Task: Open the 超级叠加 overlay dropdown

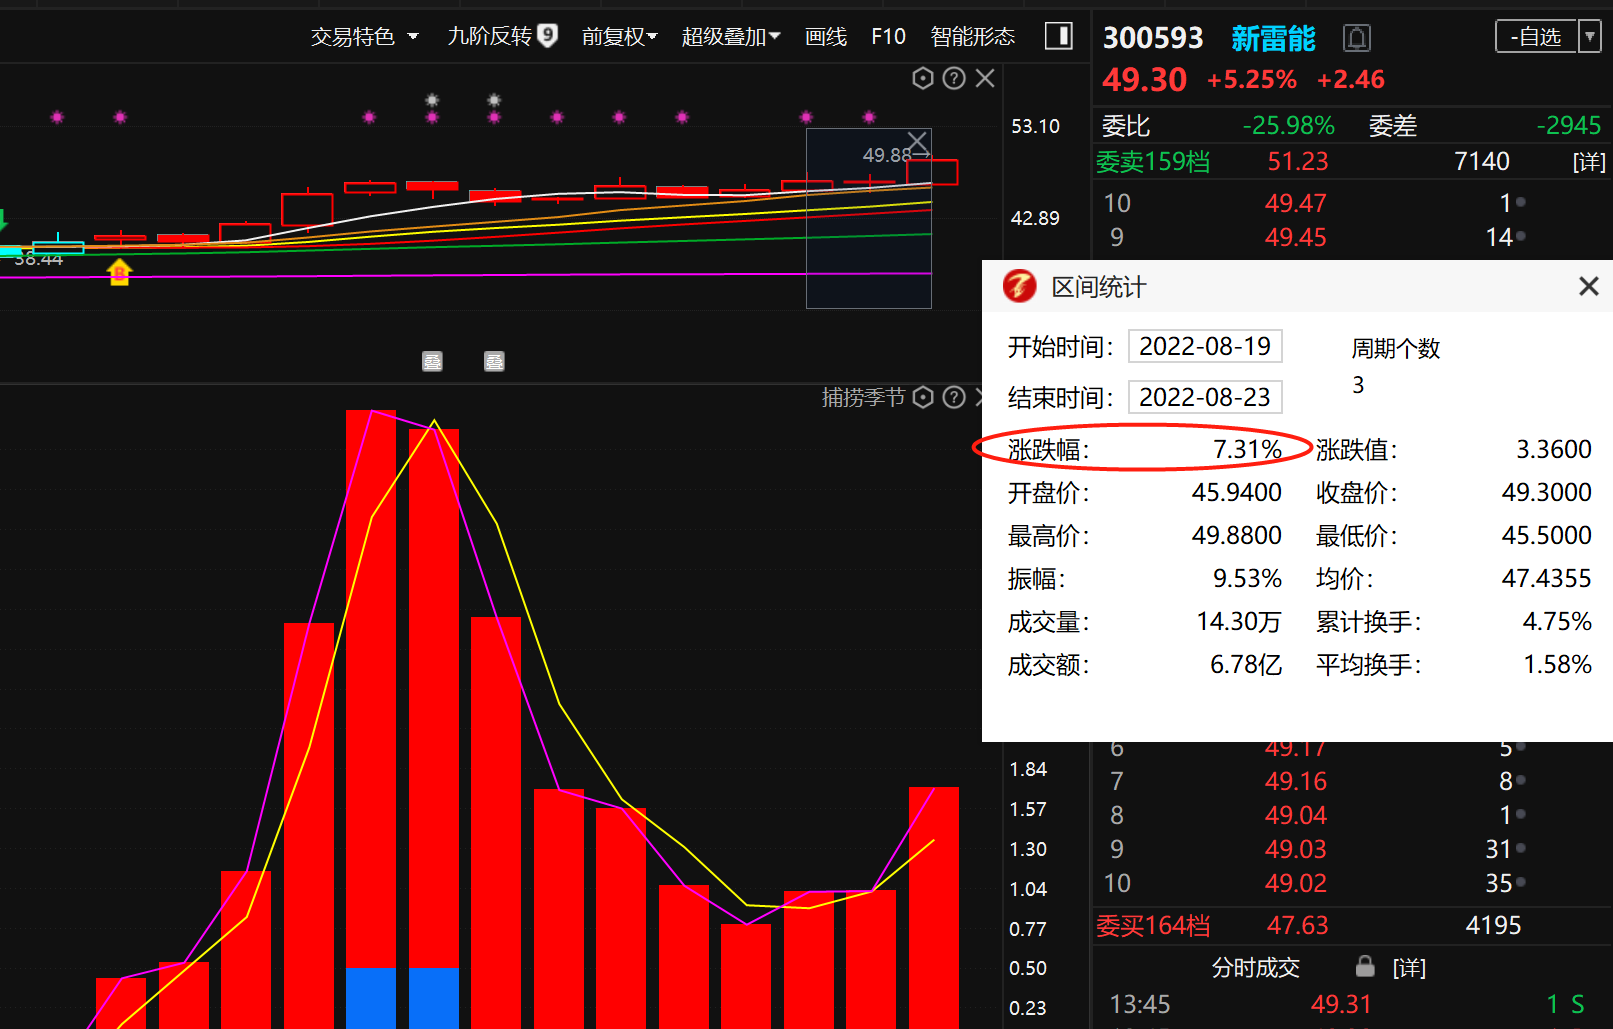Action: pyautogui.click(x=730, y=37)
